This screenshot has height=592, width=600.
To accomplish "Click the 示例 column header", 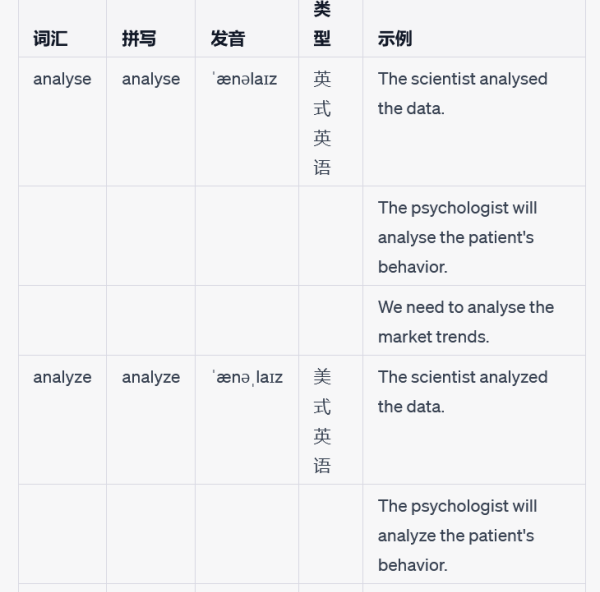I will pos(395,39).
